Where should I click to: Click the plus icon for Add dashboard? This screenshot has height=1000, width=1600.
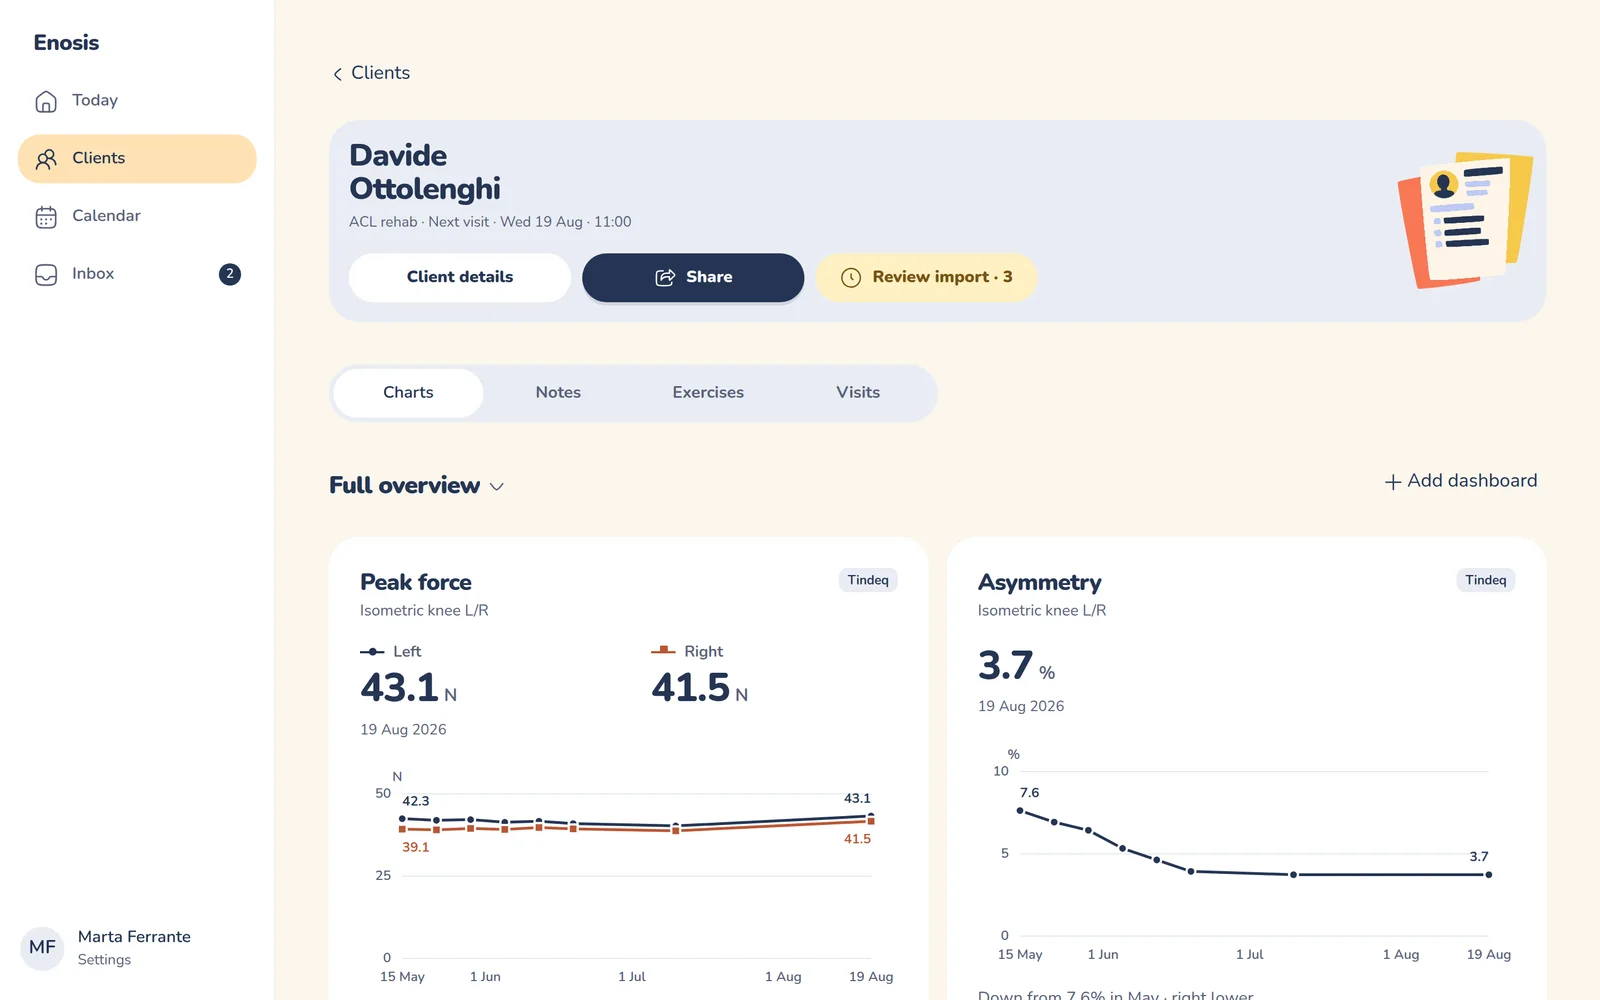[1392, 482]
